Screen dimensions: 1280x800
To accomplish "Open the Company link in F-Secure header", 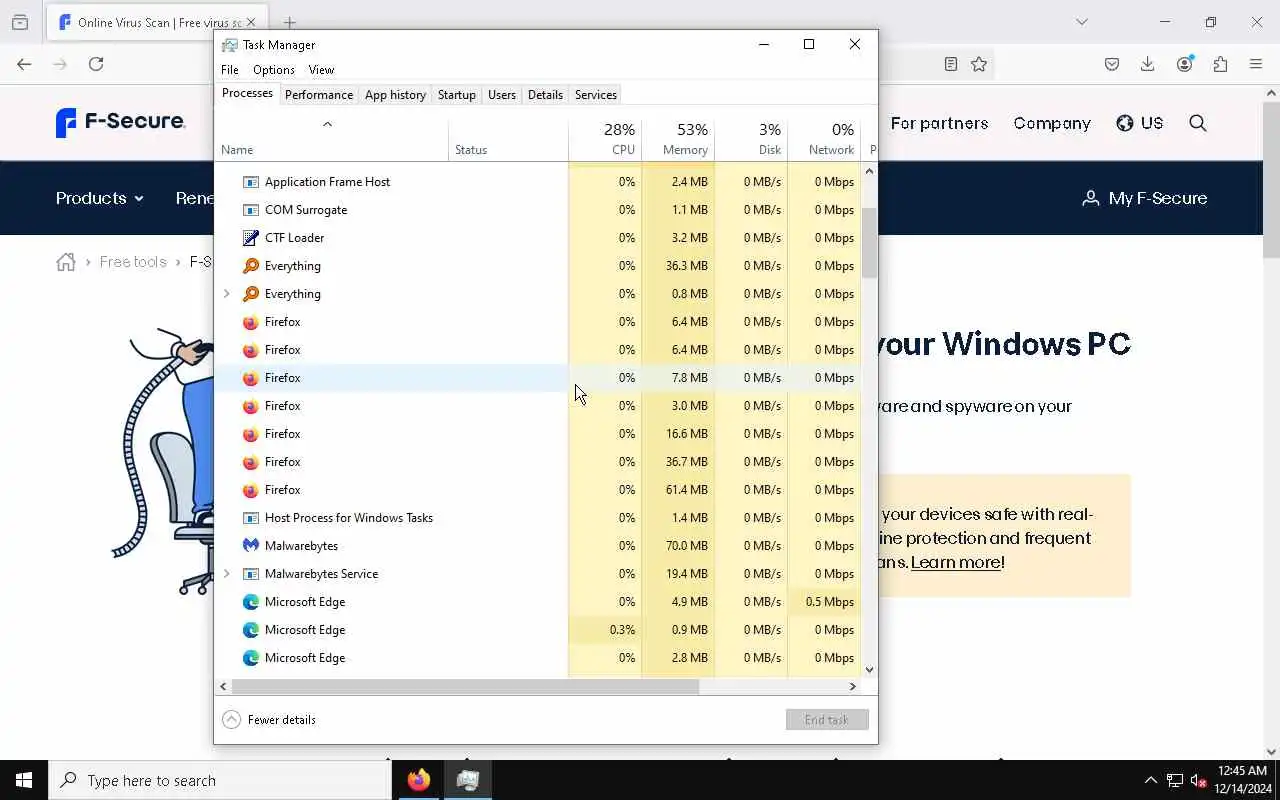I will [1052, 123].
